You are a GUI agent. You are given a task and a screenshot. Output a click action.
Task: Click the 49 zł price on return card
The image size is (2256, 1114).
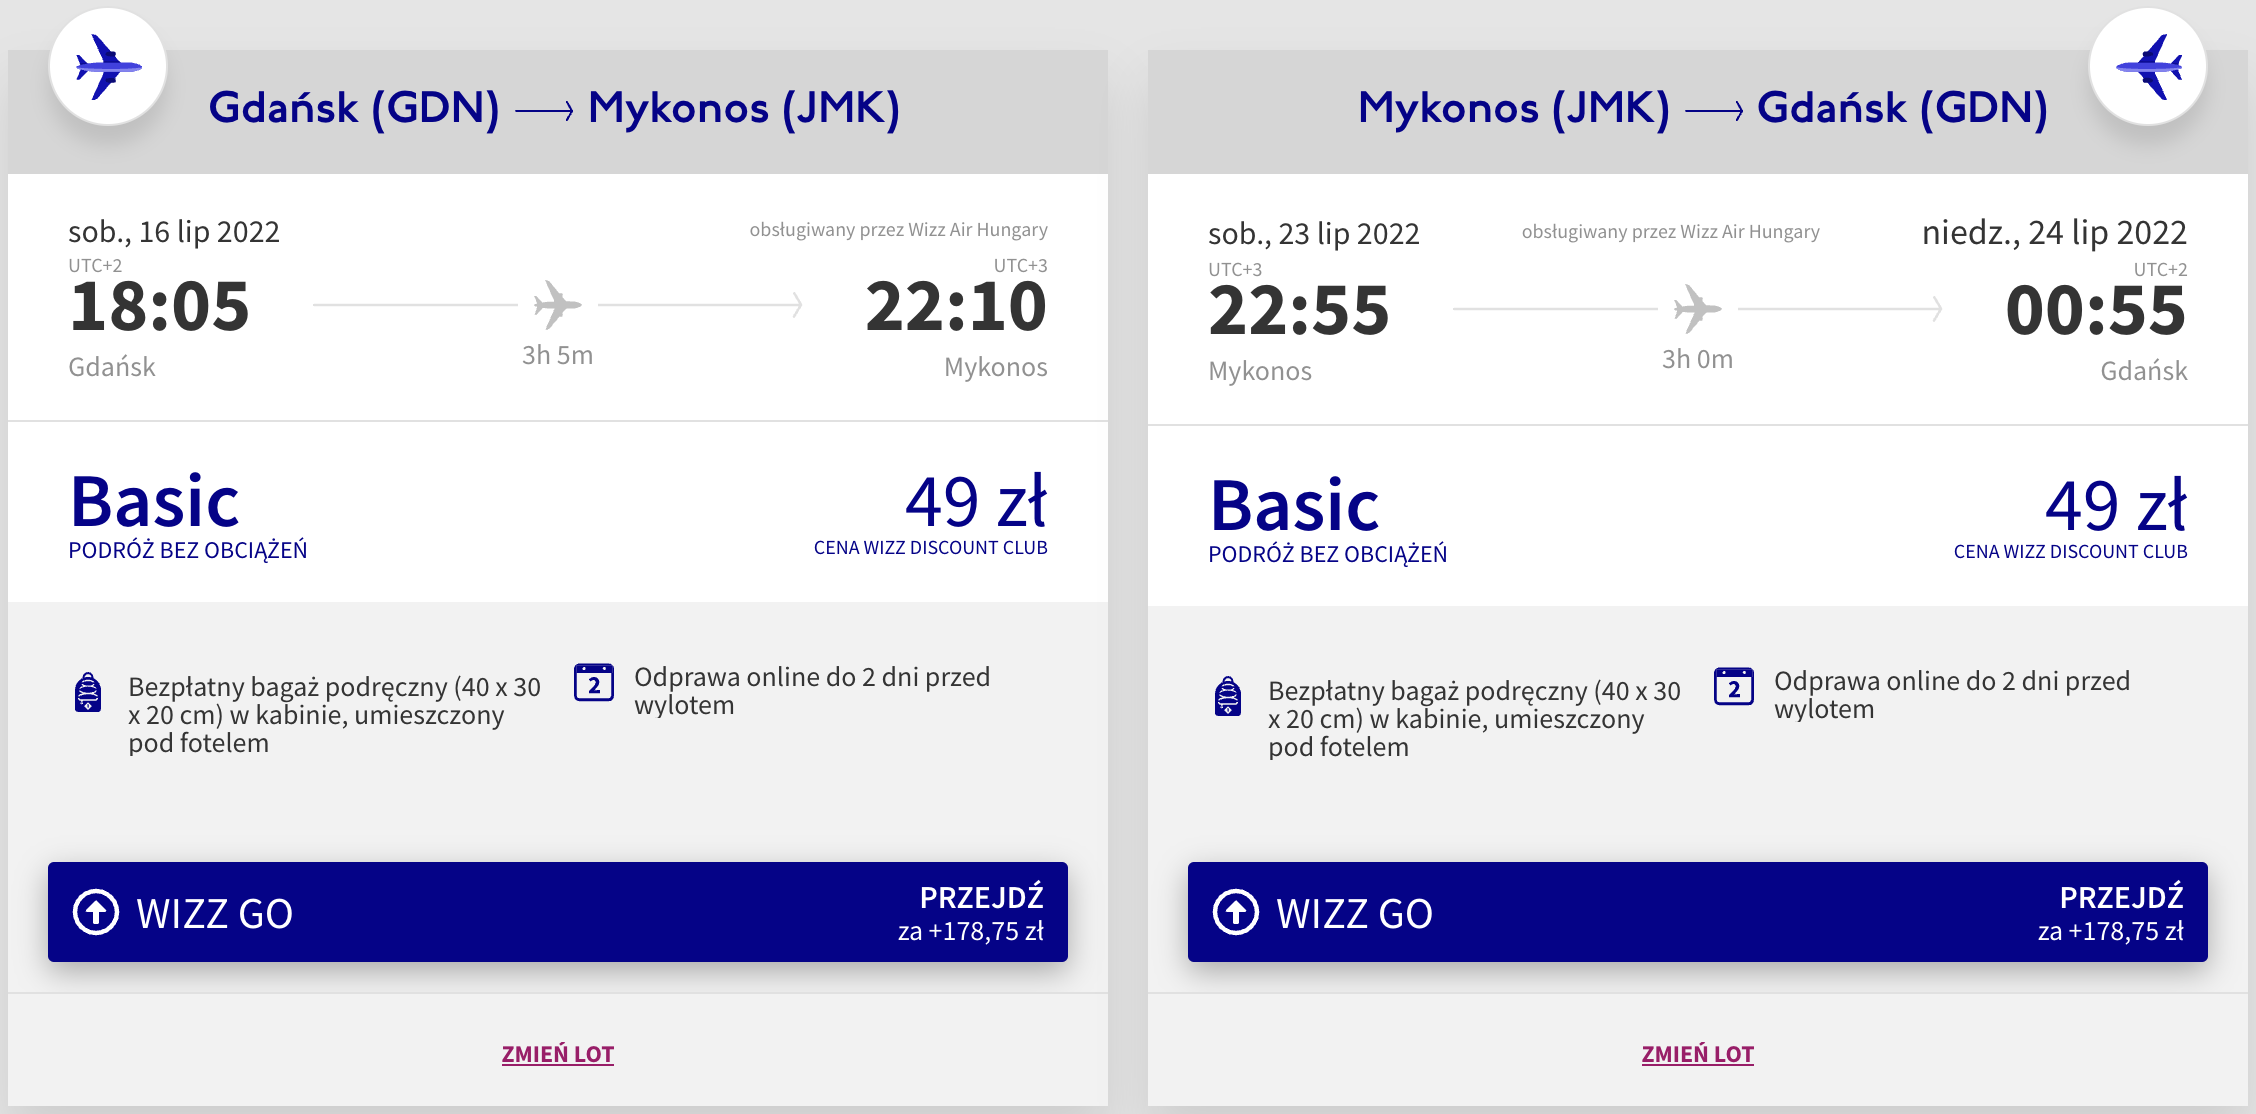[2116, 506]
